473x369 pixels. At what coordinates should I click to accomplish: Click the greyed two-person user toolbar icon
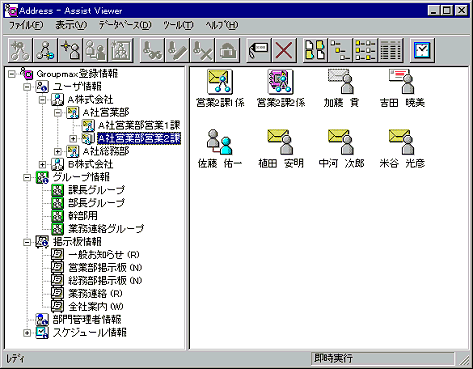95,50
